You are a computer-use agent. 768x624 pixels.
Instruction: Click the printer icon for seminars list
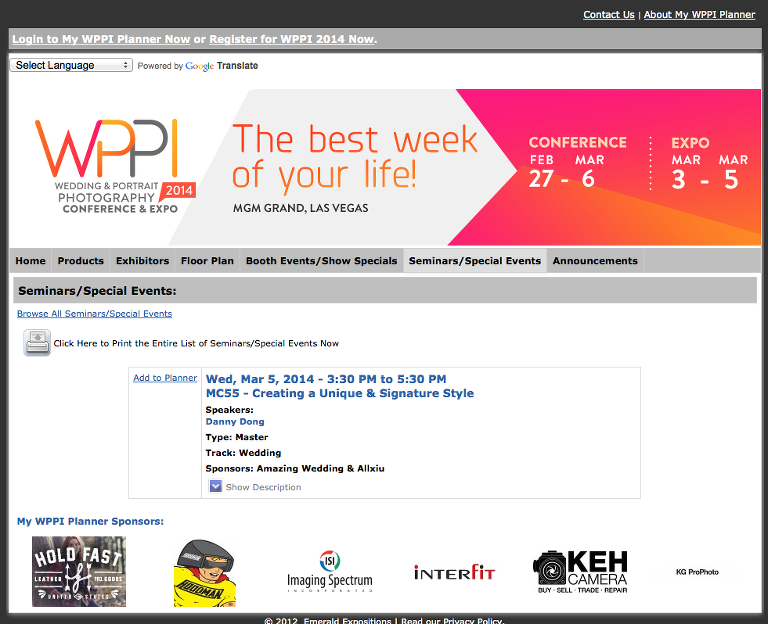click(37, 343)
